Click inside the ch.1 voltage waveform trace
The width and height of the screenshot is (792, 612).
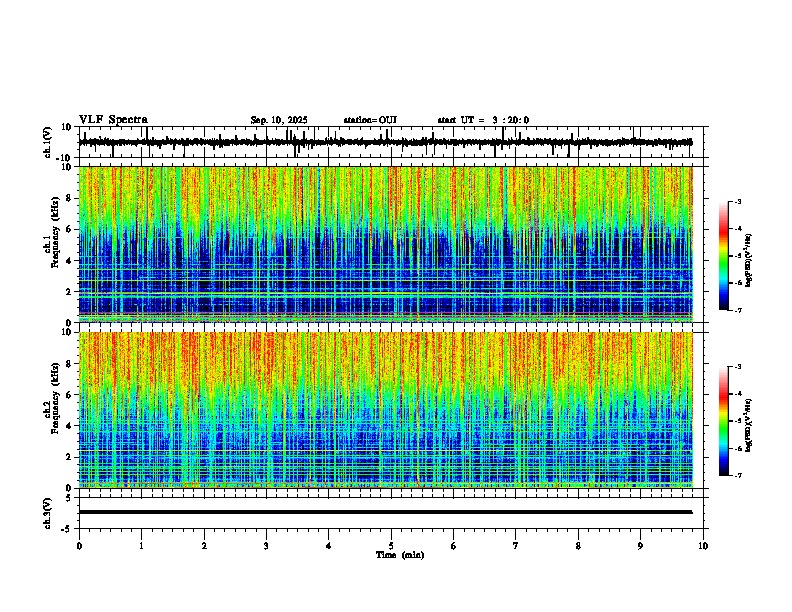pyautogui.click(x=385, y=142)
